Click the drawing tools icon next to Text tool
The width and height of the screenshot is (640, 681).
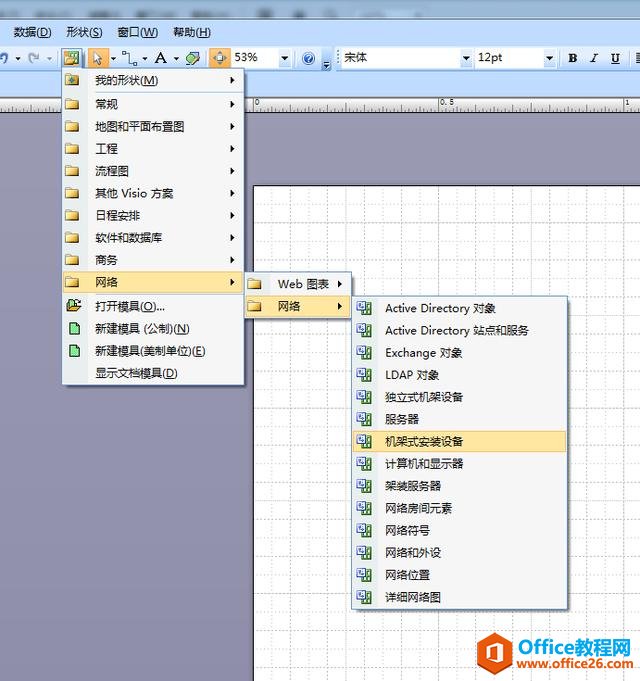click(x=192, y=57)
